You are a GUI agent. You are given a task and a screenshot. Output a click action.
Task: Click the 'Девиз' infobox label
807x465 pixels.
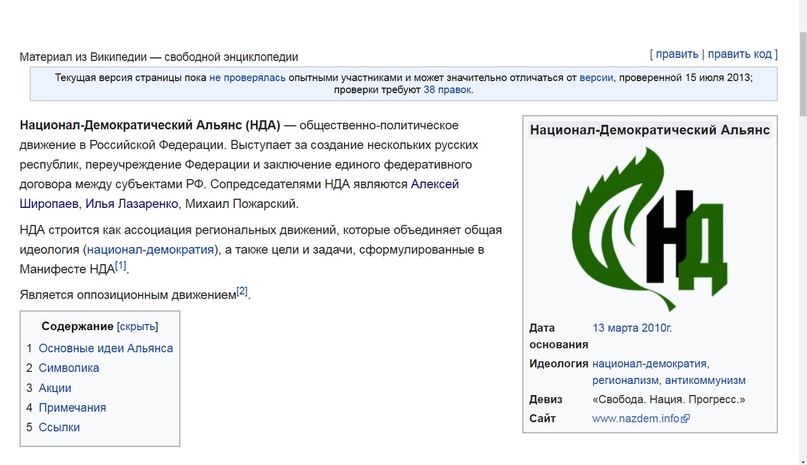click(x=546, y=399)
